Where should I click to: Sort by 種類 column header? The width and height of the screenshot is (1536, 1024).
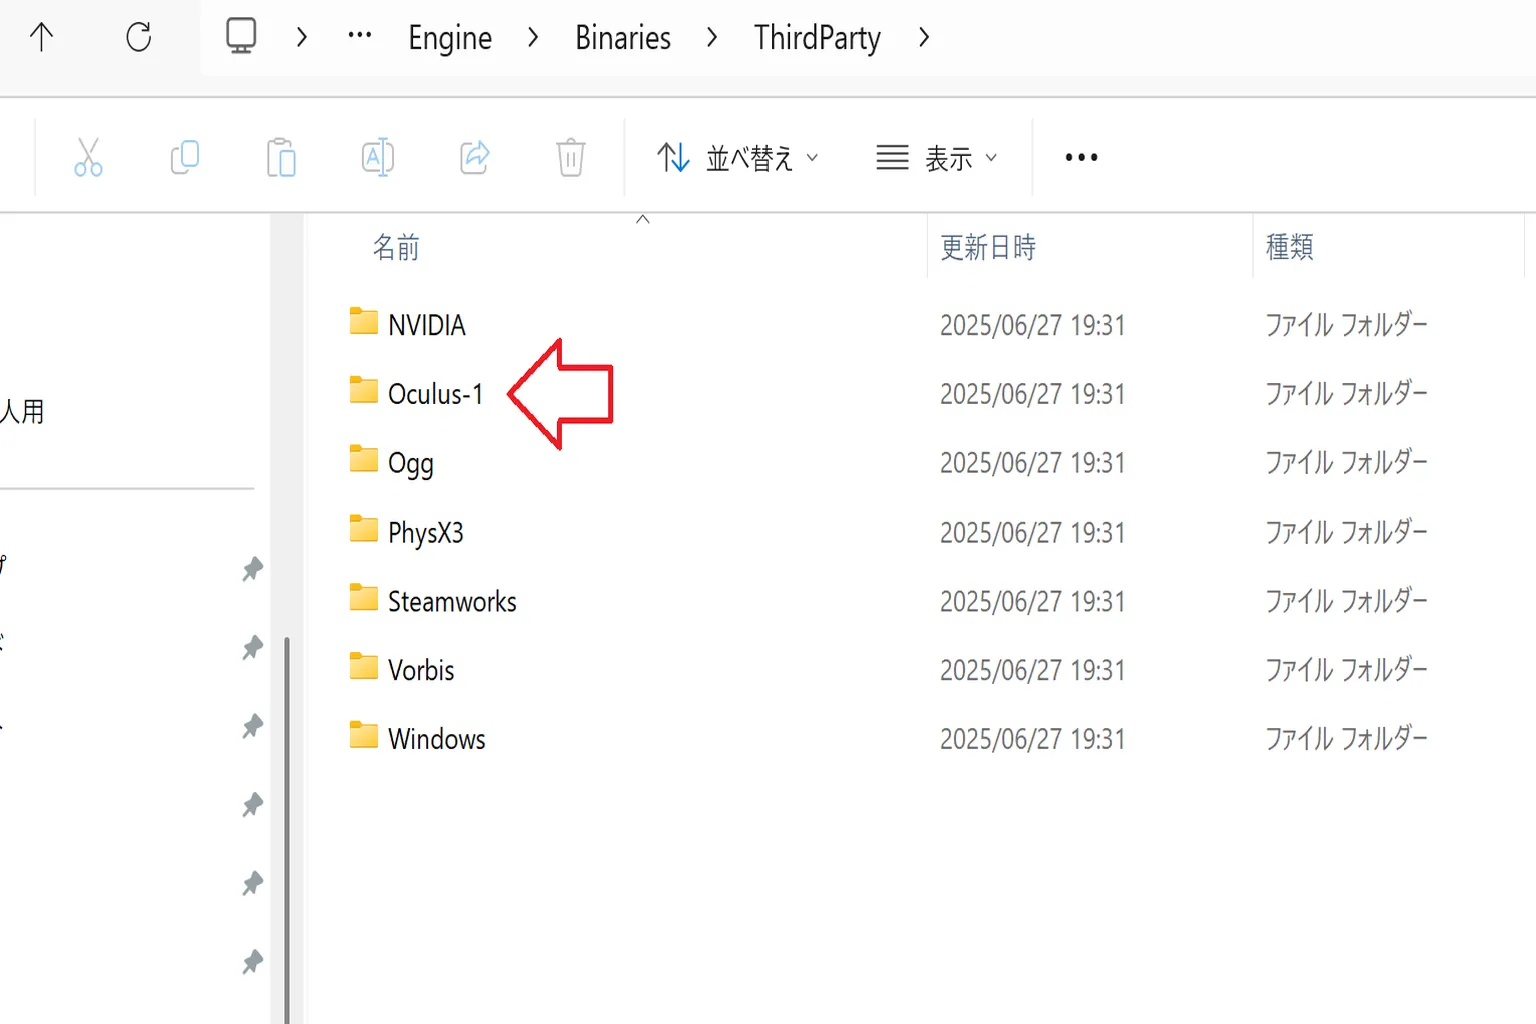point(1289,247)
